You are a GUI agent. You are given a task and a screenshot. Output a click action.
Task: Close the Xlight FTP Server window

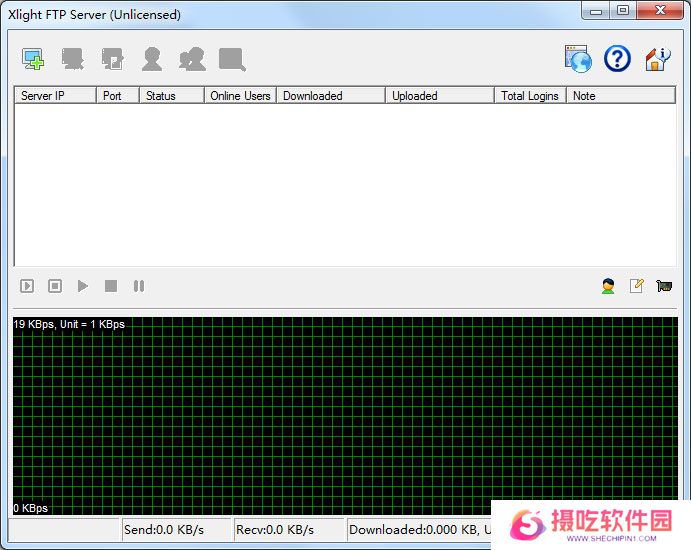(x=660, y=11)
